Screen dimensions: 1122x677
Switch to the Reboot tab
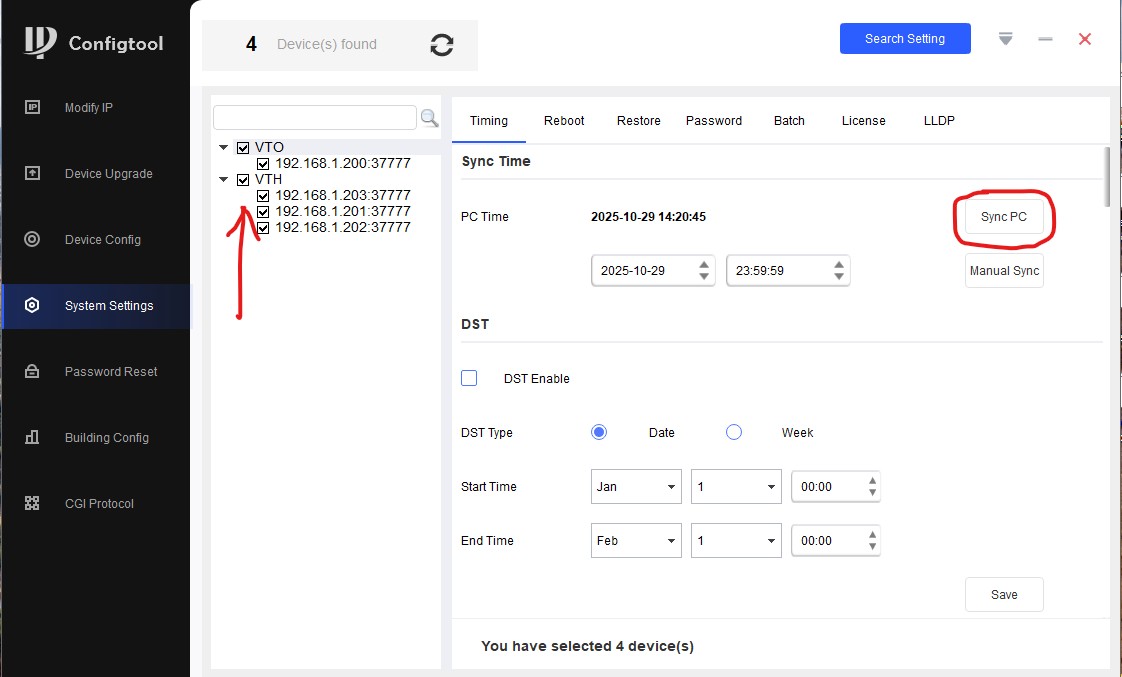pyautogui.click(x=564, y=121)
